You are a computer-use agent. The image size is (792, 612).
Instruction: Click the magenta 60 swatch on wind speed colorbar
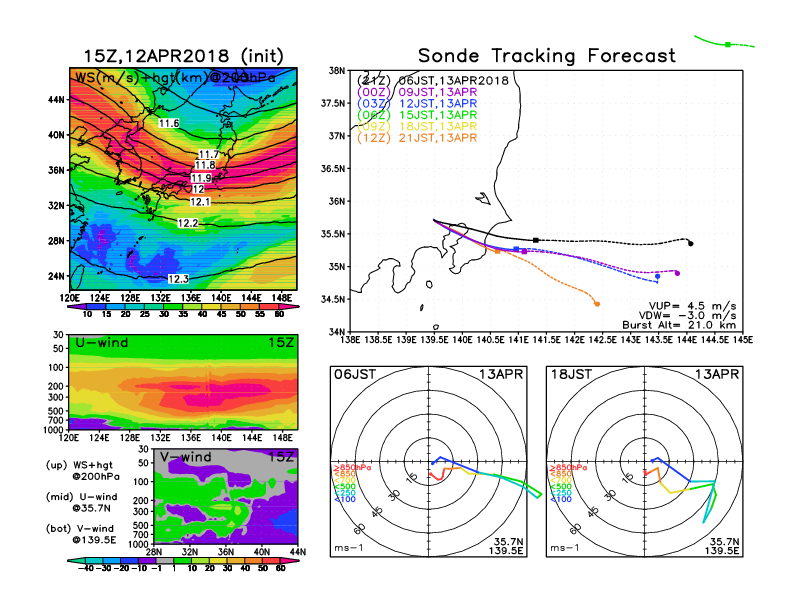(x=289, y=307)
